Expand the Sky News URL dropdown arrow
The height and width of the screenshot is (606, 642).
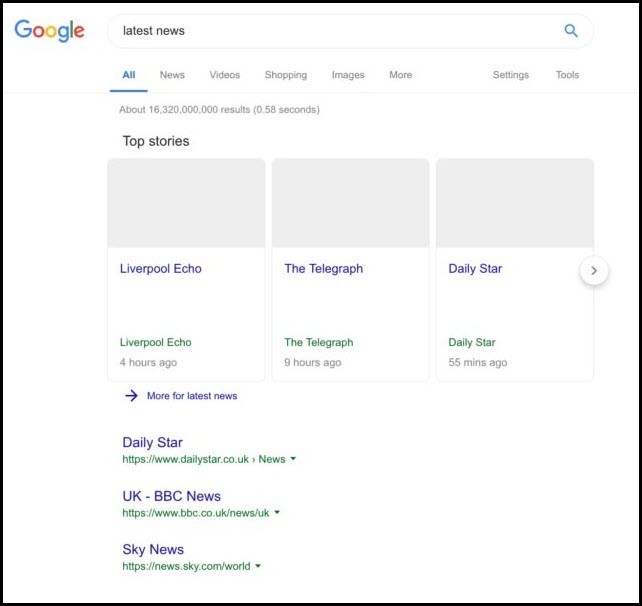point(258,566)
